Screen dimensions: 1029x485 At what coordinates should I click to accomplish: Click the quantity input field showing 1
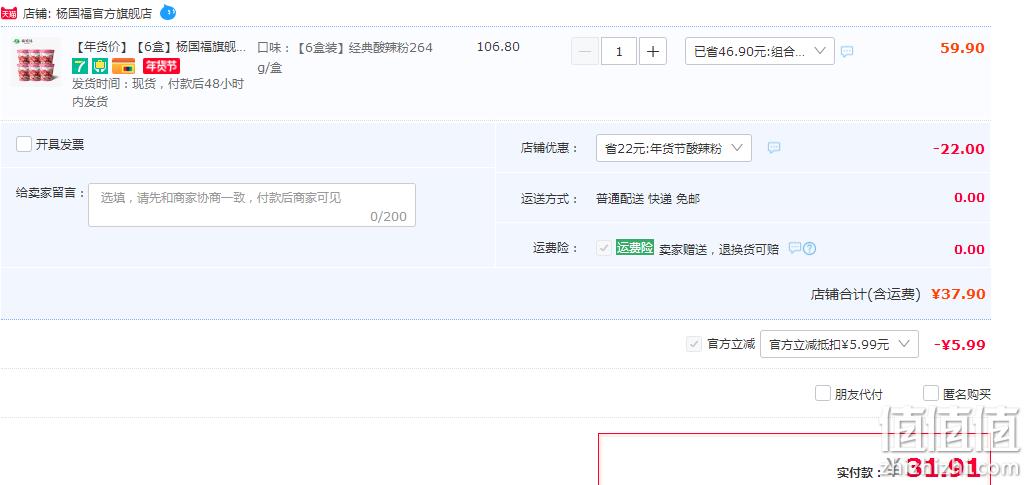point(619,51)
